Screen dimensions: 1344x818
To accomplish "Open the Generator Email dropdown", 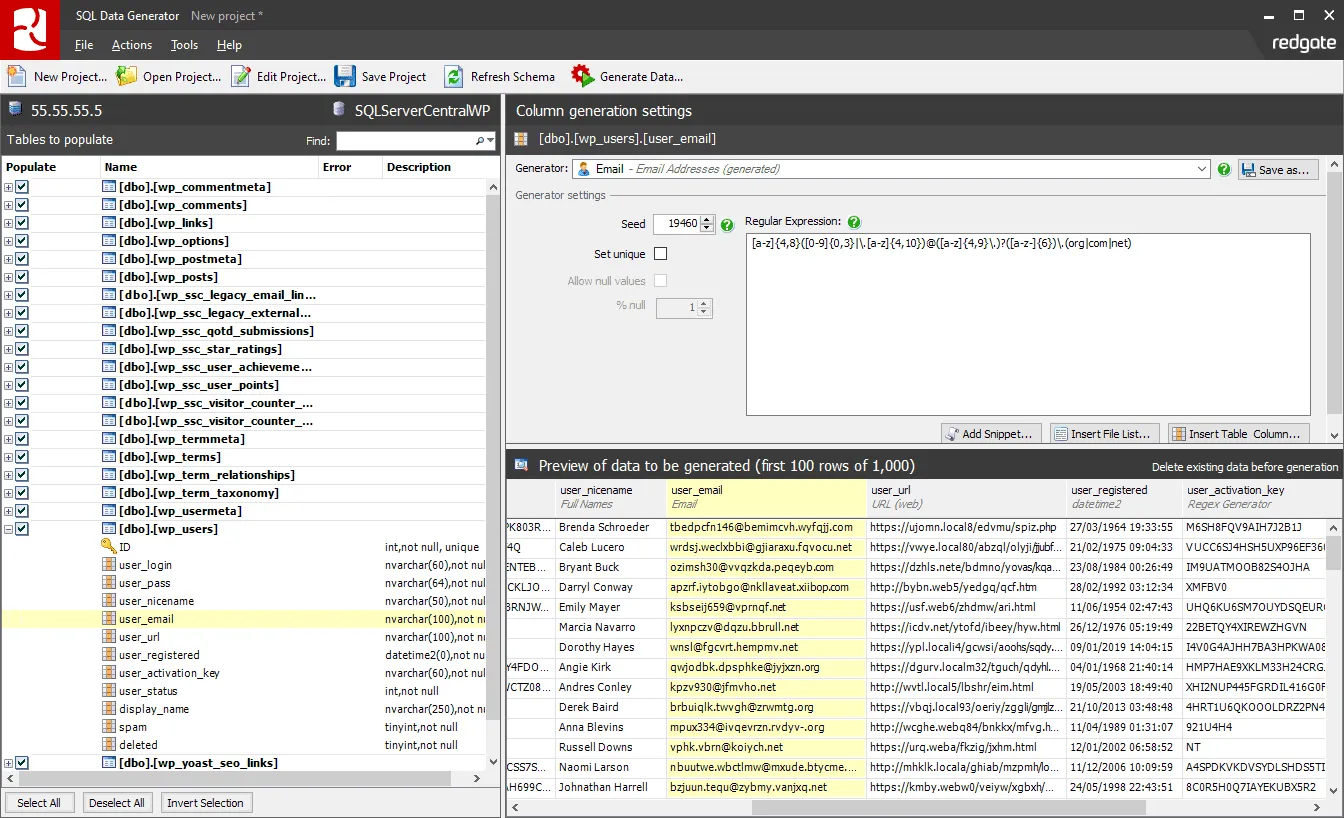I will point(1201,169).
